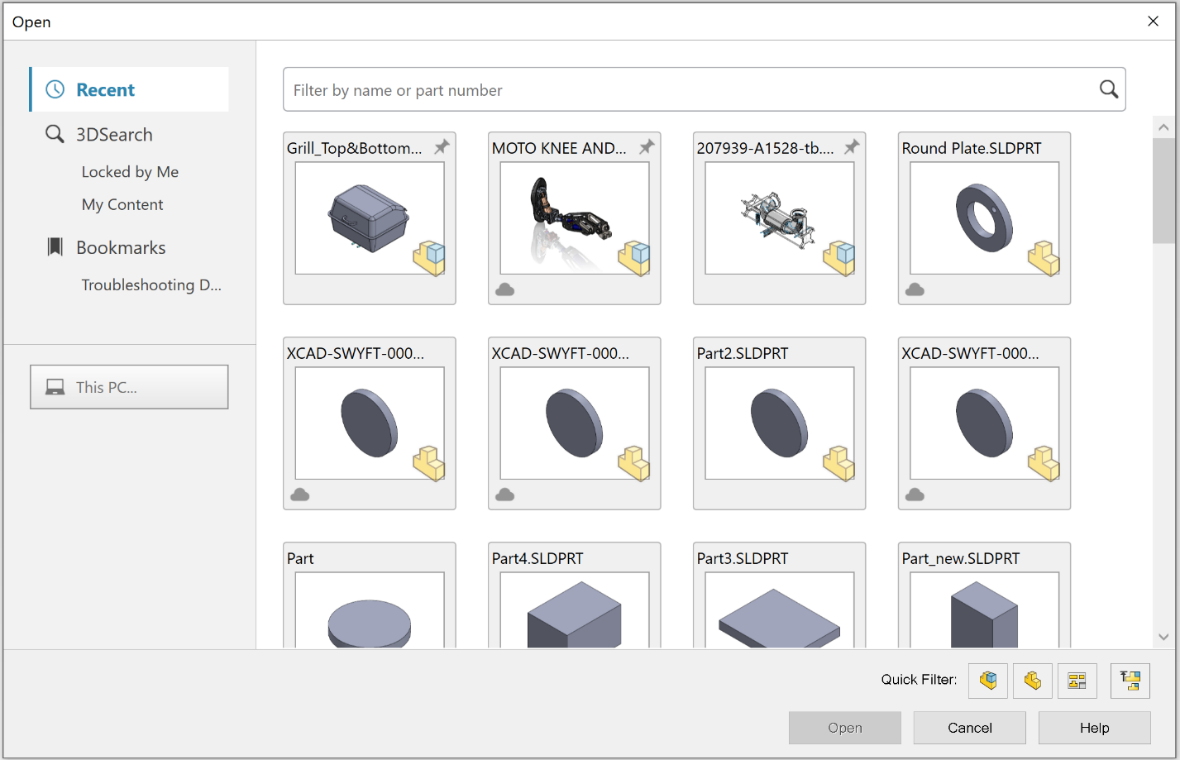
Task: Select the Part_new.SLDPRT thumbnail
Action: click(984, 610)
